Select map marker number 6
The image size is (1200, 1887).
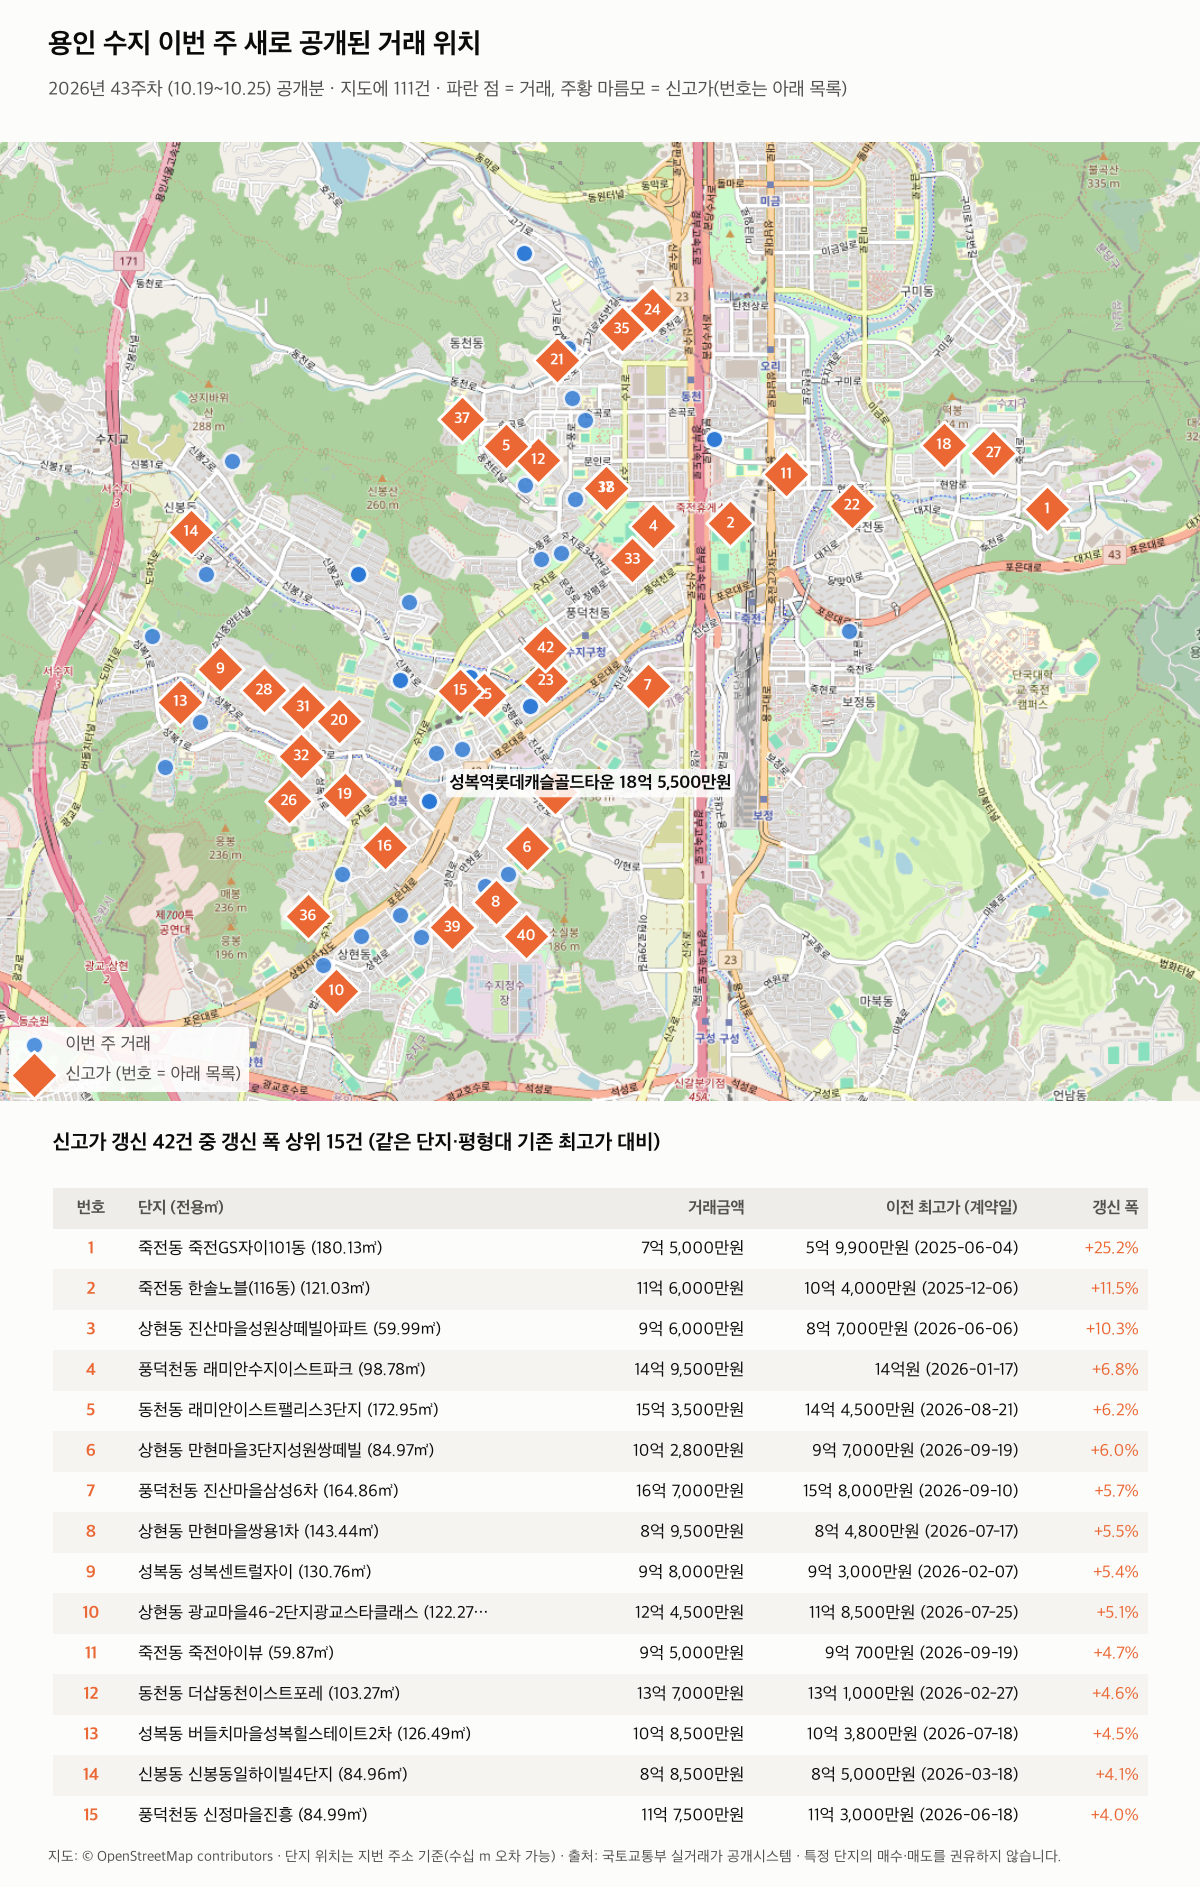[x=527, y=847]
